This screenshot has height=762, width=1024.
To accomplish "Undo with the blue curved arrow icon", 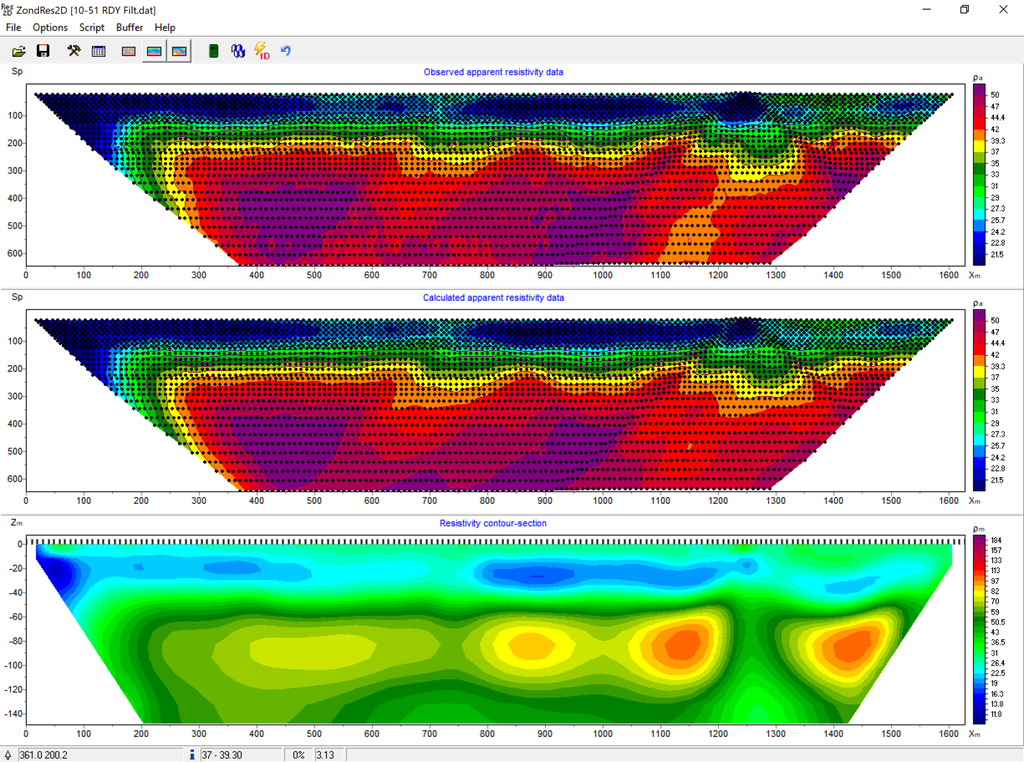I will pyautogui.click(x=286, y=51).
